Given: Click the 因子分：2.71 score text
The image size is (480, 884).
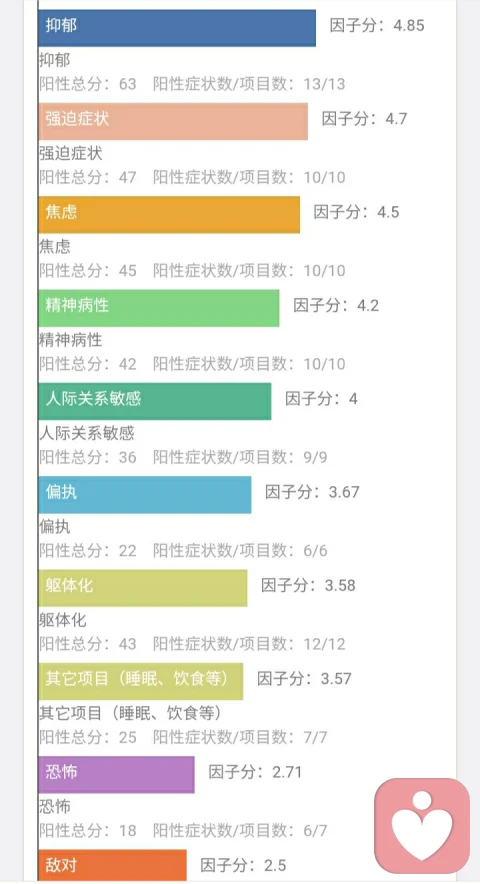Looking at the screenshot, I should click(x=255, y=772).
